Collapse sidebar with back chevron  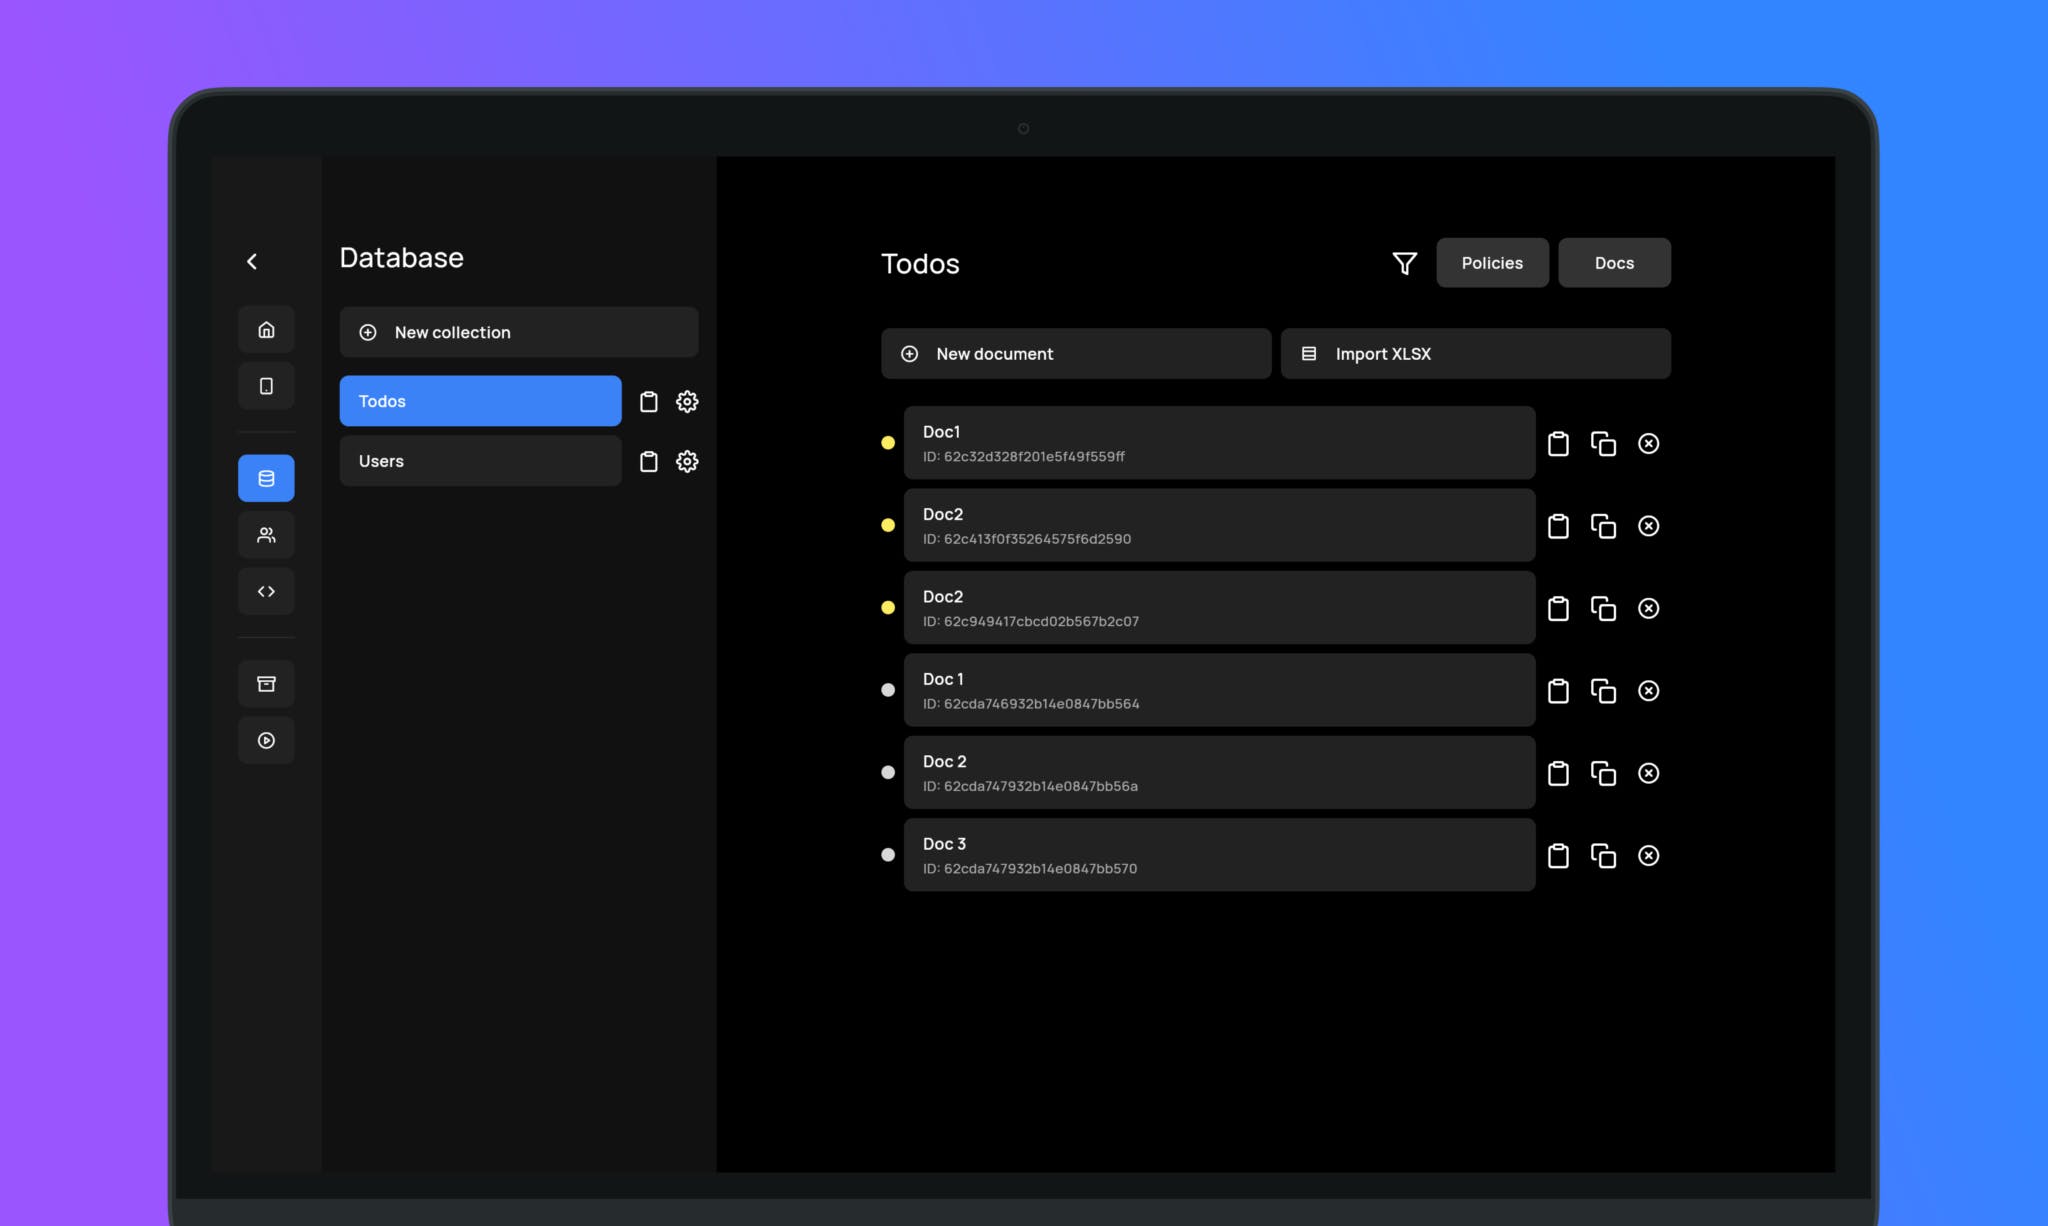pyautogui.click(x=252, y=261)
